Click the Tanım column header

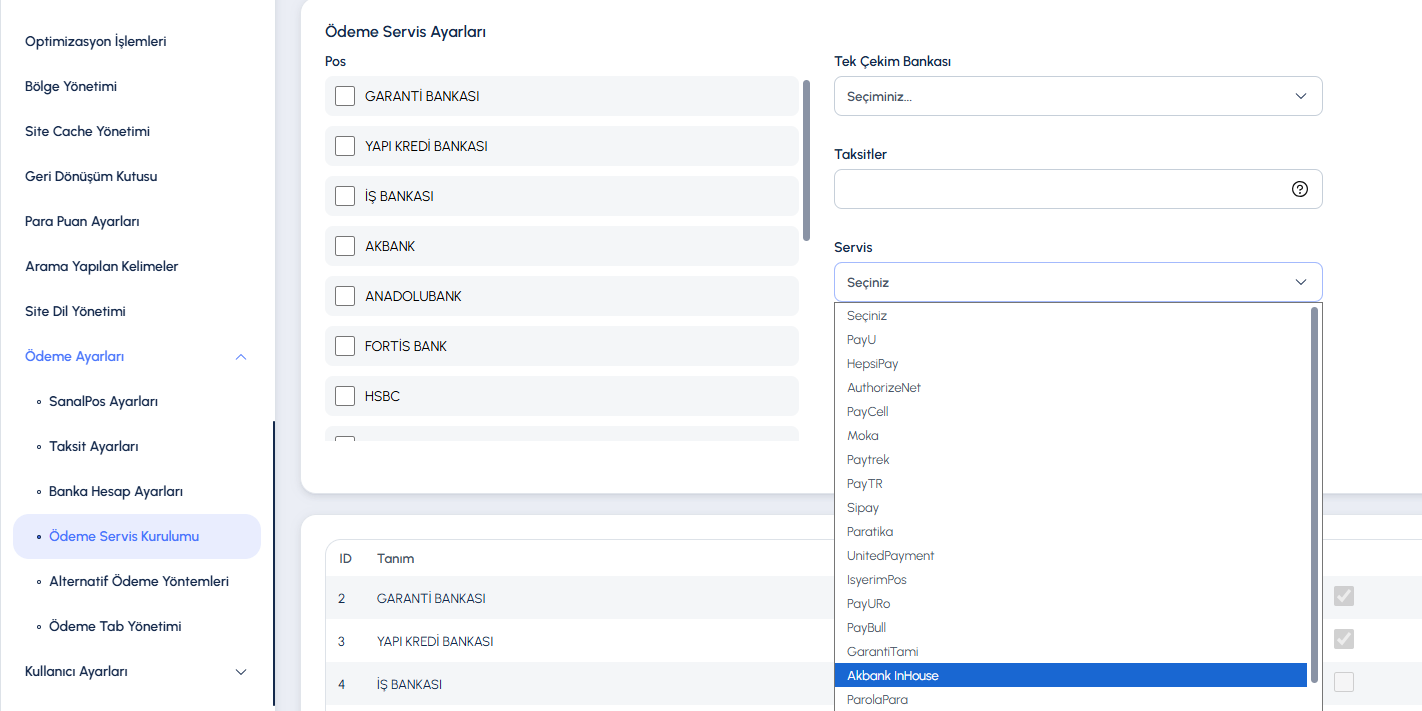pos(395,558)
